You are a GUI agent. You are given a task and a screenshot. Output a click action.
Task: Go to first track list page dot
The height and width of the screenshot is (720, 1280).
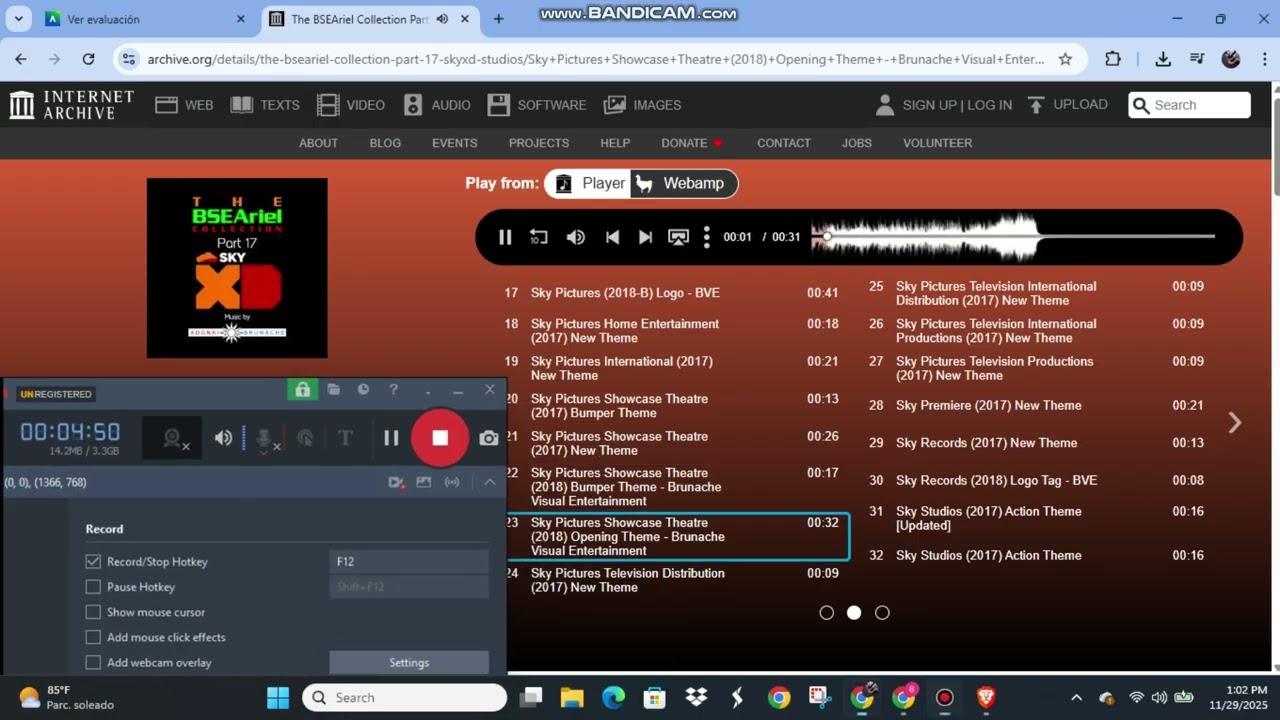(x=826, y=613)
